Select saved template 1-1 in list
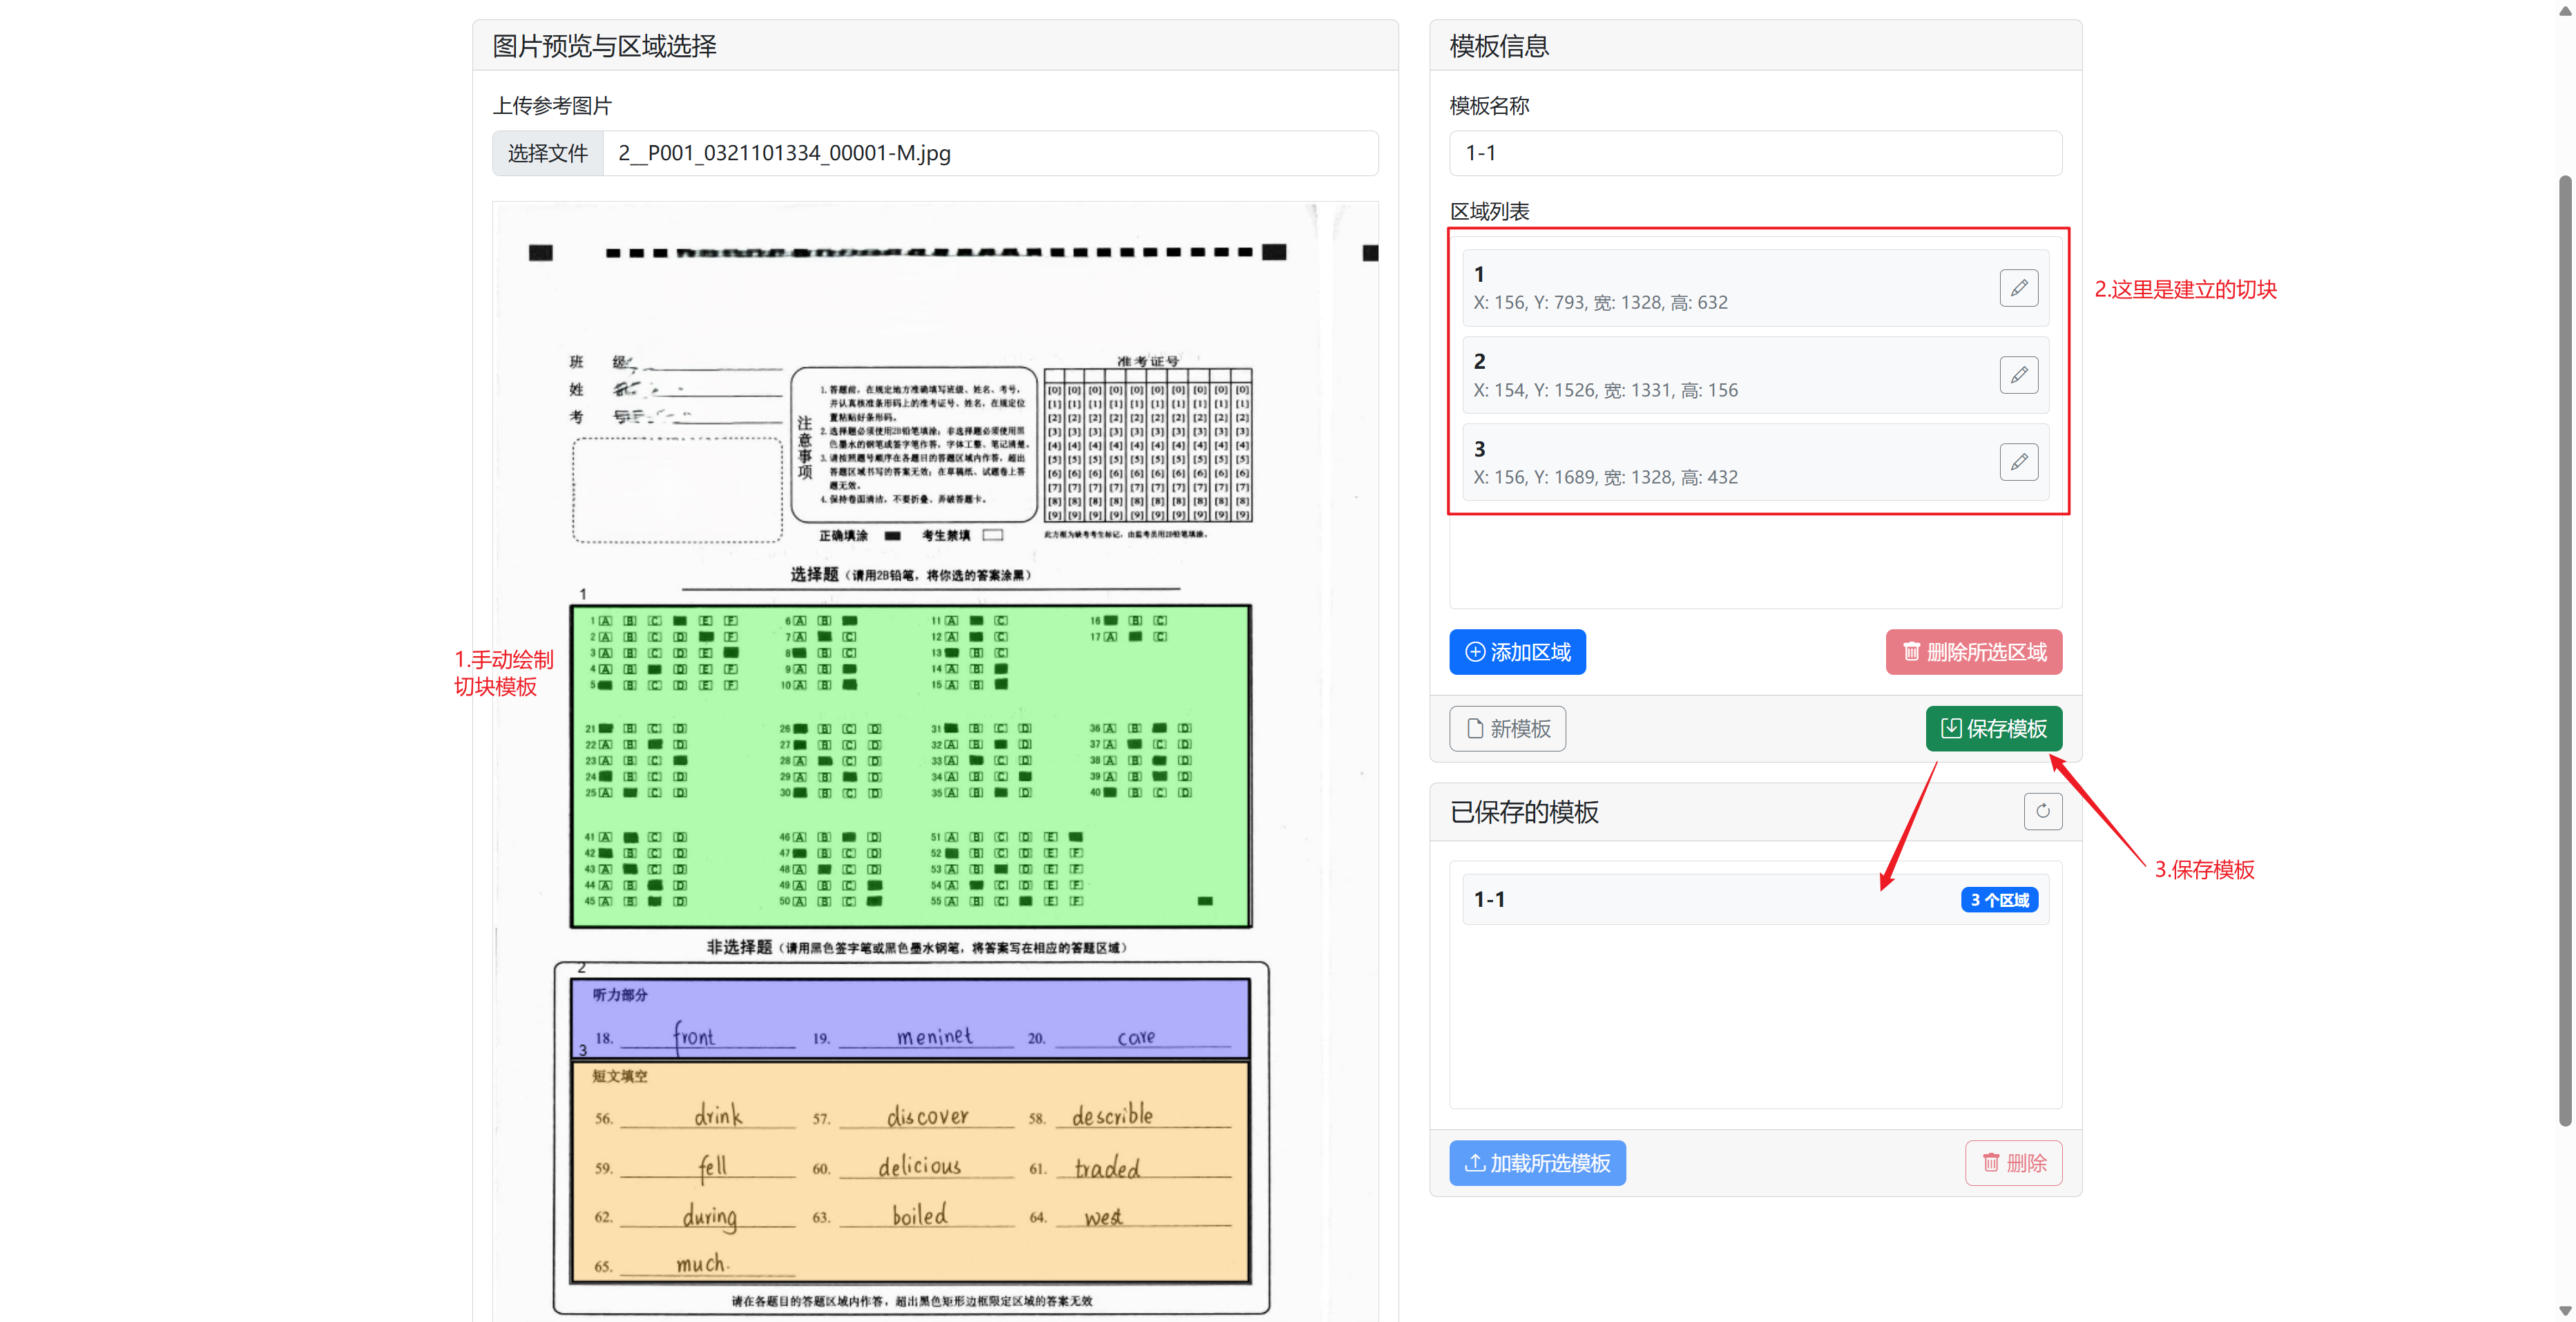 [x=1700, y=899]
